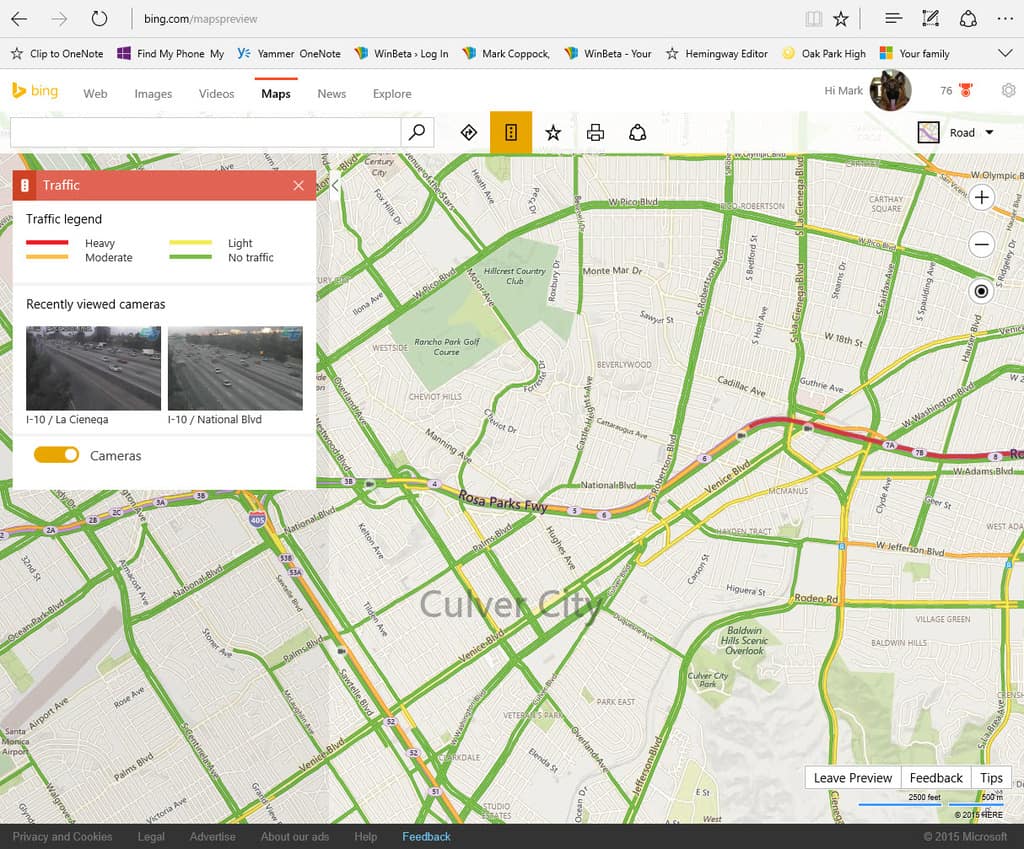The image size is (1024, 849).
Task: Center map on my location
Action: pyautogui.click(x=981, y=291)
